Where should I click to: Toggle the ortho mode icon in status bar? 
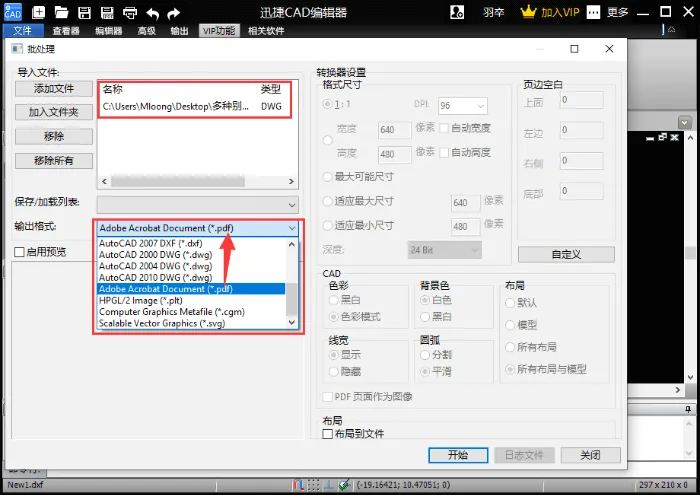click(x=329, y=484)
